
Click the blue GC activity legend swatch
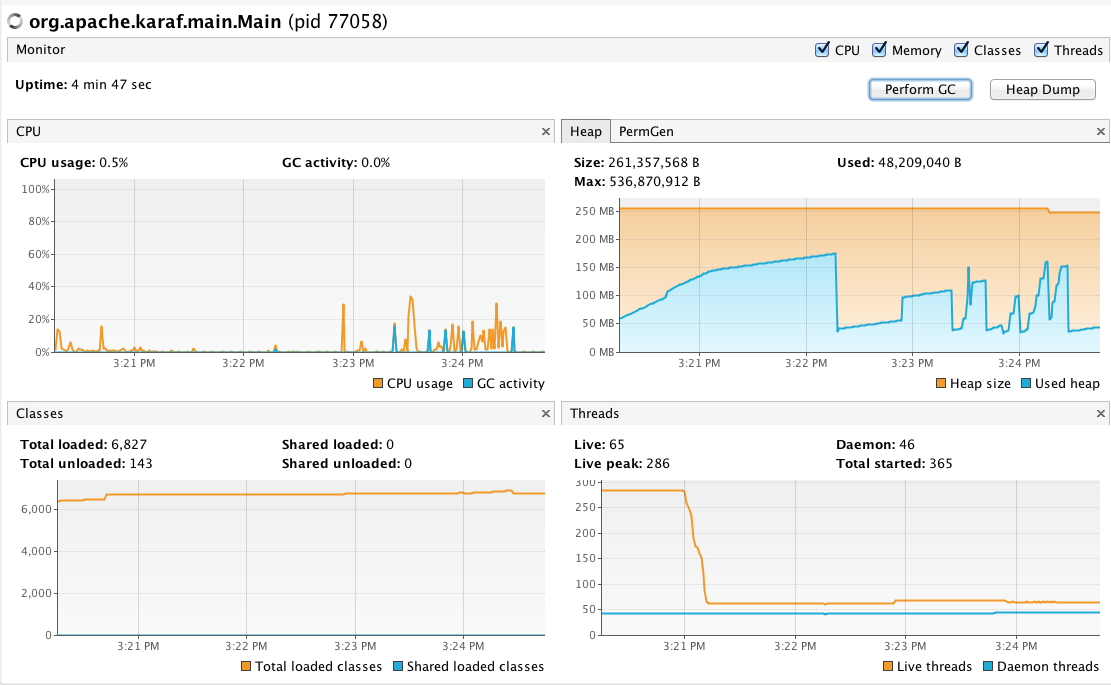point(468,383)
